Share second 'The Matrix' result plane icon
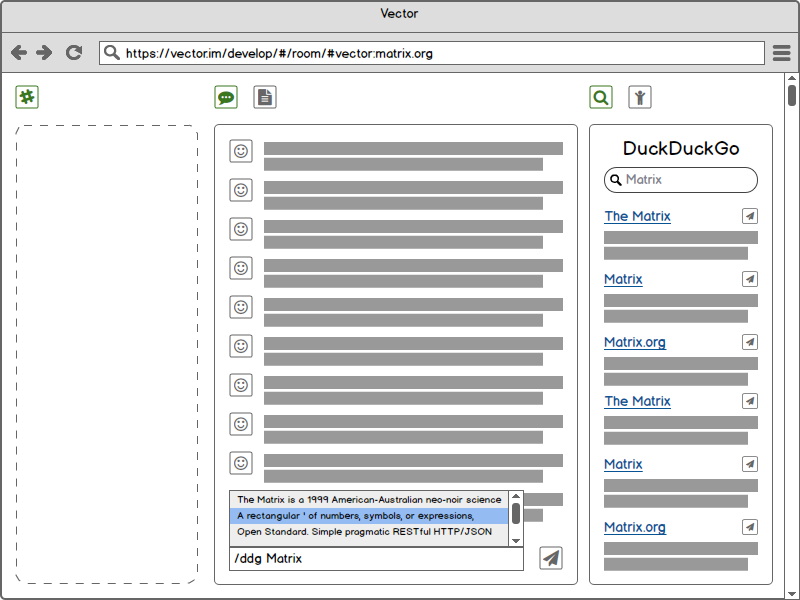This screenshot has width=800, height=600. (749, 401)
